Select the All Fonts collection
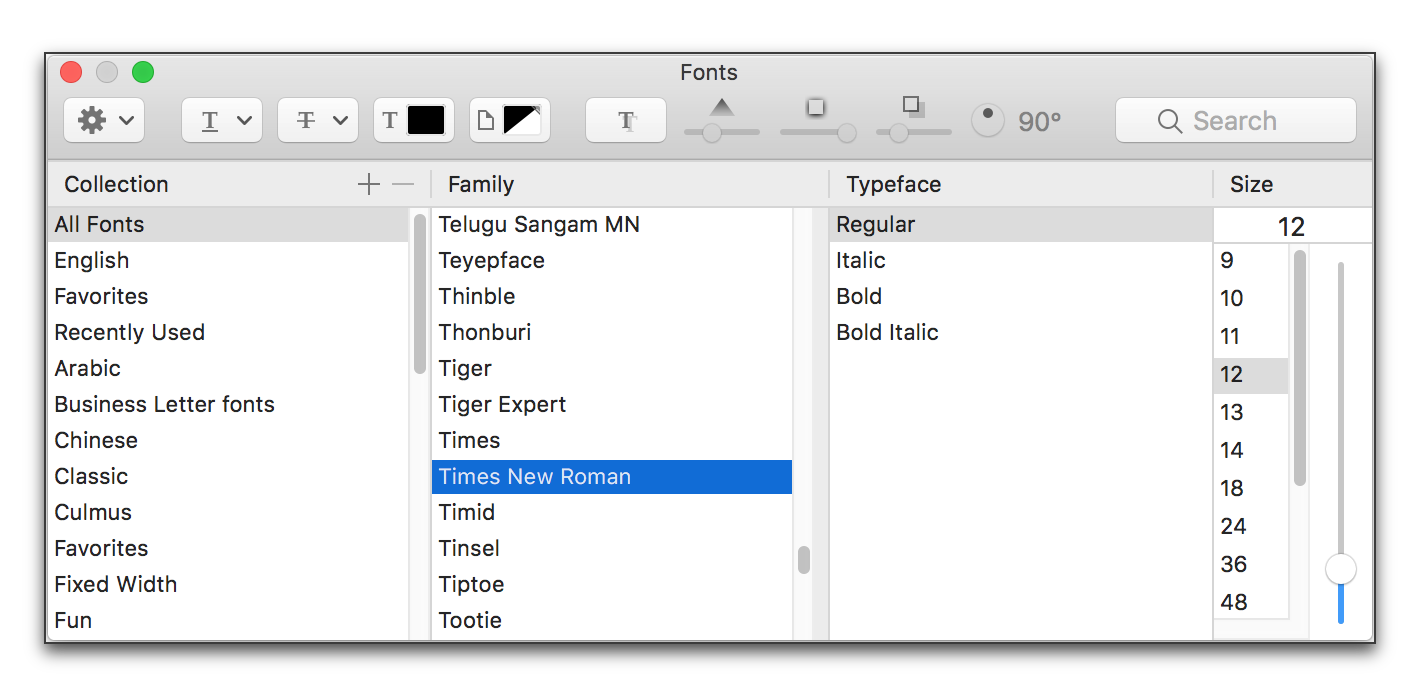The width and height of the screenshot is (1420, 696). click(x=228, y=224)
